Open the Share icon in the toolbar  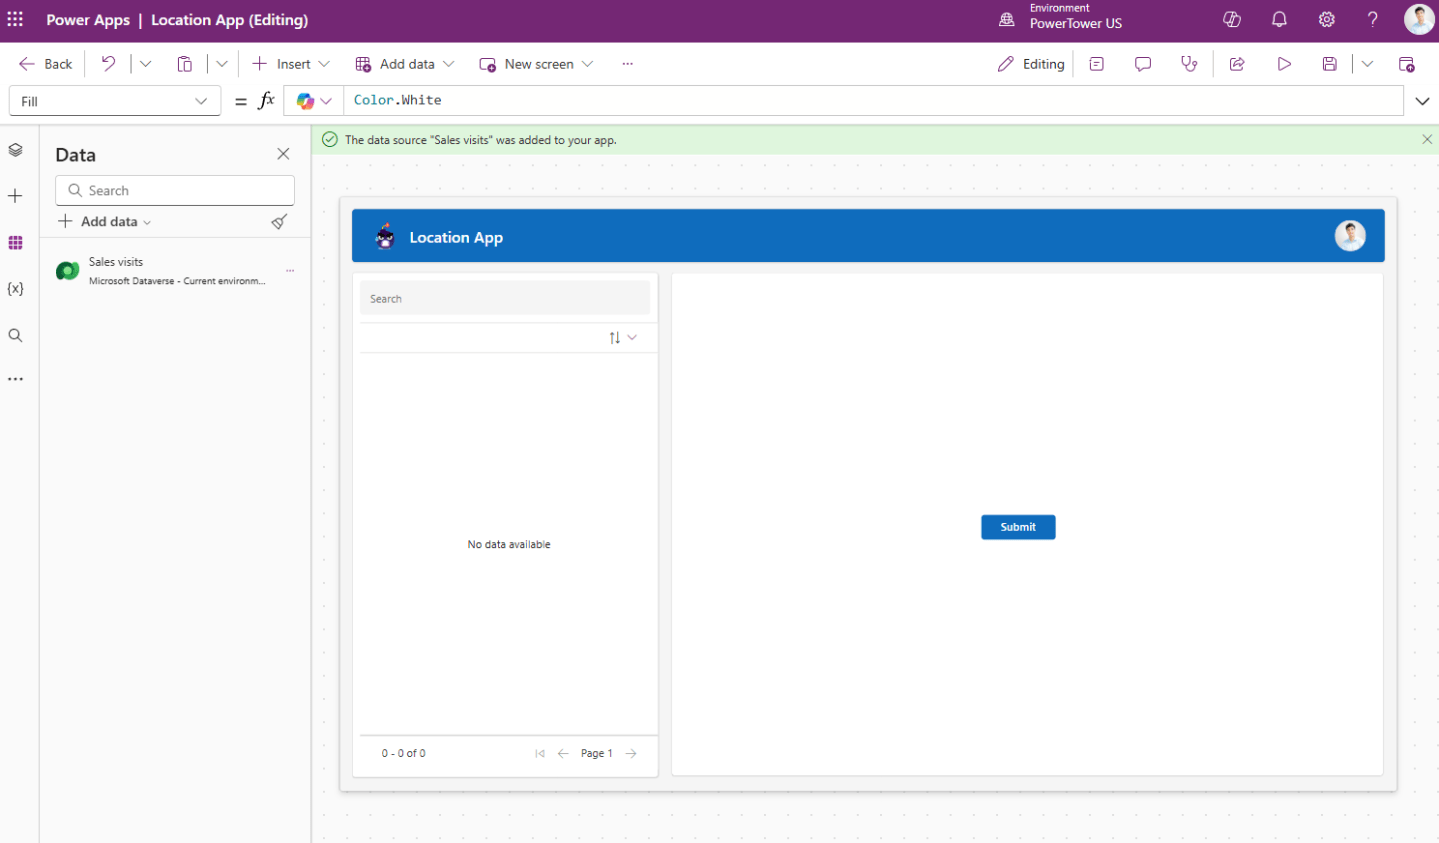tap(1236, 63)
